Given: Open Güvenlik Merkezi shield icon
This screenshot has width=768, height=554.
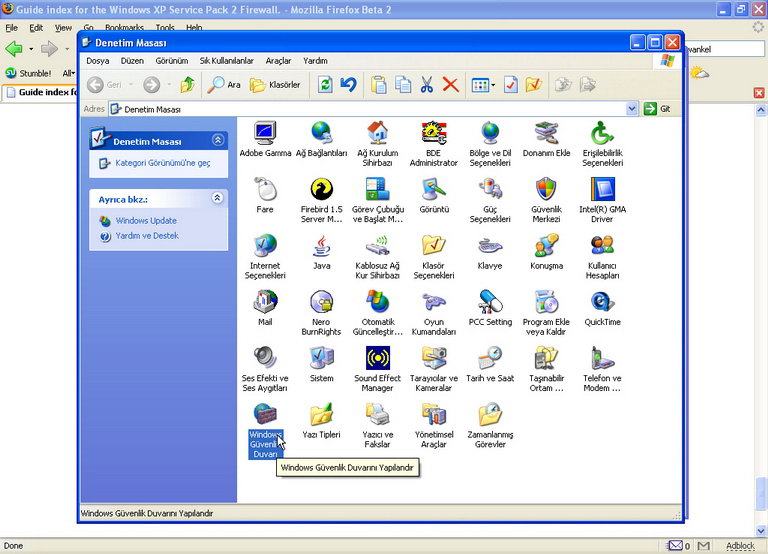Looking at the screenshot, I should [x=546, y=190].
